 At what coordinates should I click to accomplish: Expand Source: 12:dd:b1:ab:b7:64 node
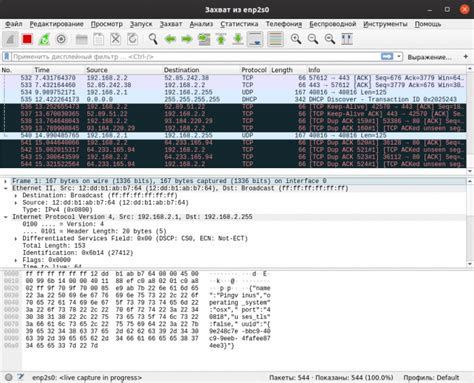pos(16,203)
